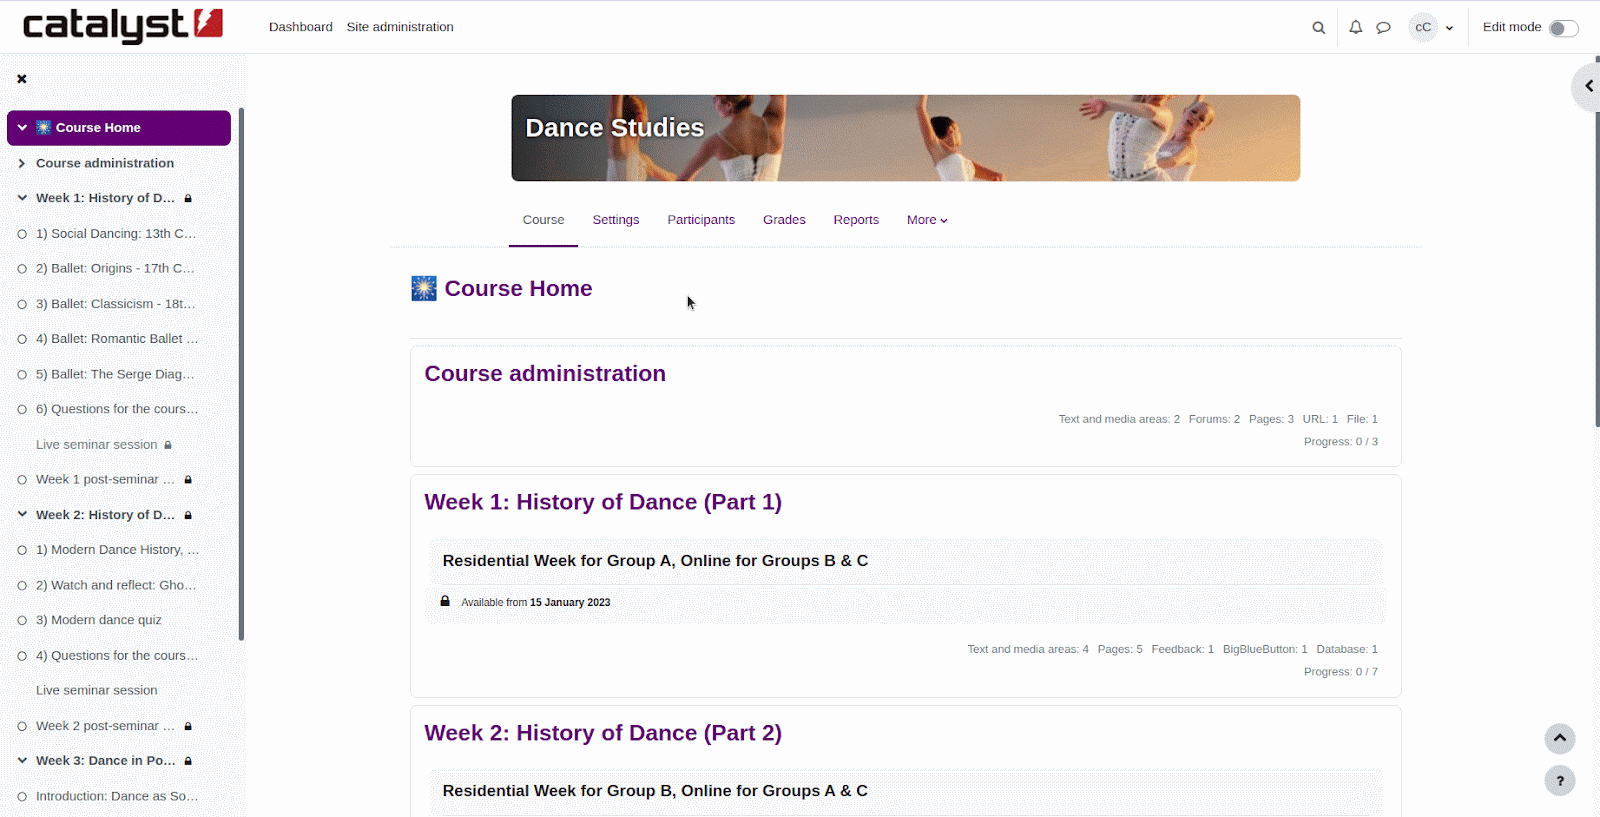Image resolution: width=1600 pixels, height=817 pixels.
Task: Open the search icon in the top bar
Action: (x=1318, y=28)
